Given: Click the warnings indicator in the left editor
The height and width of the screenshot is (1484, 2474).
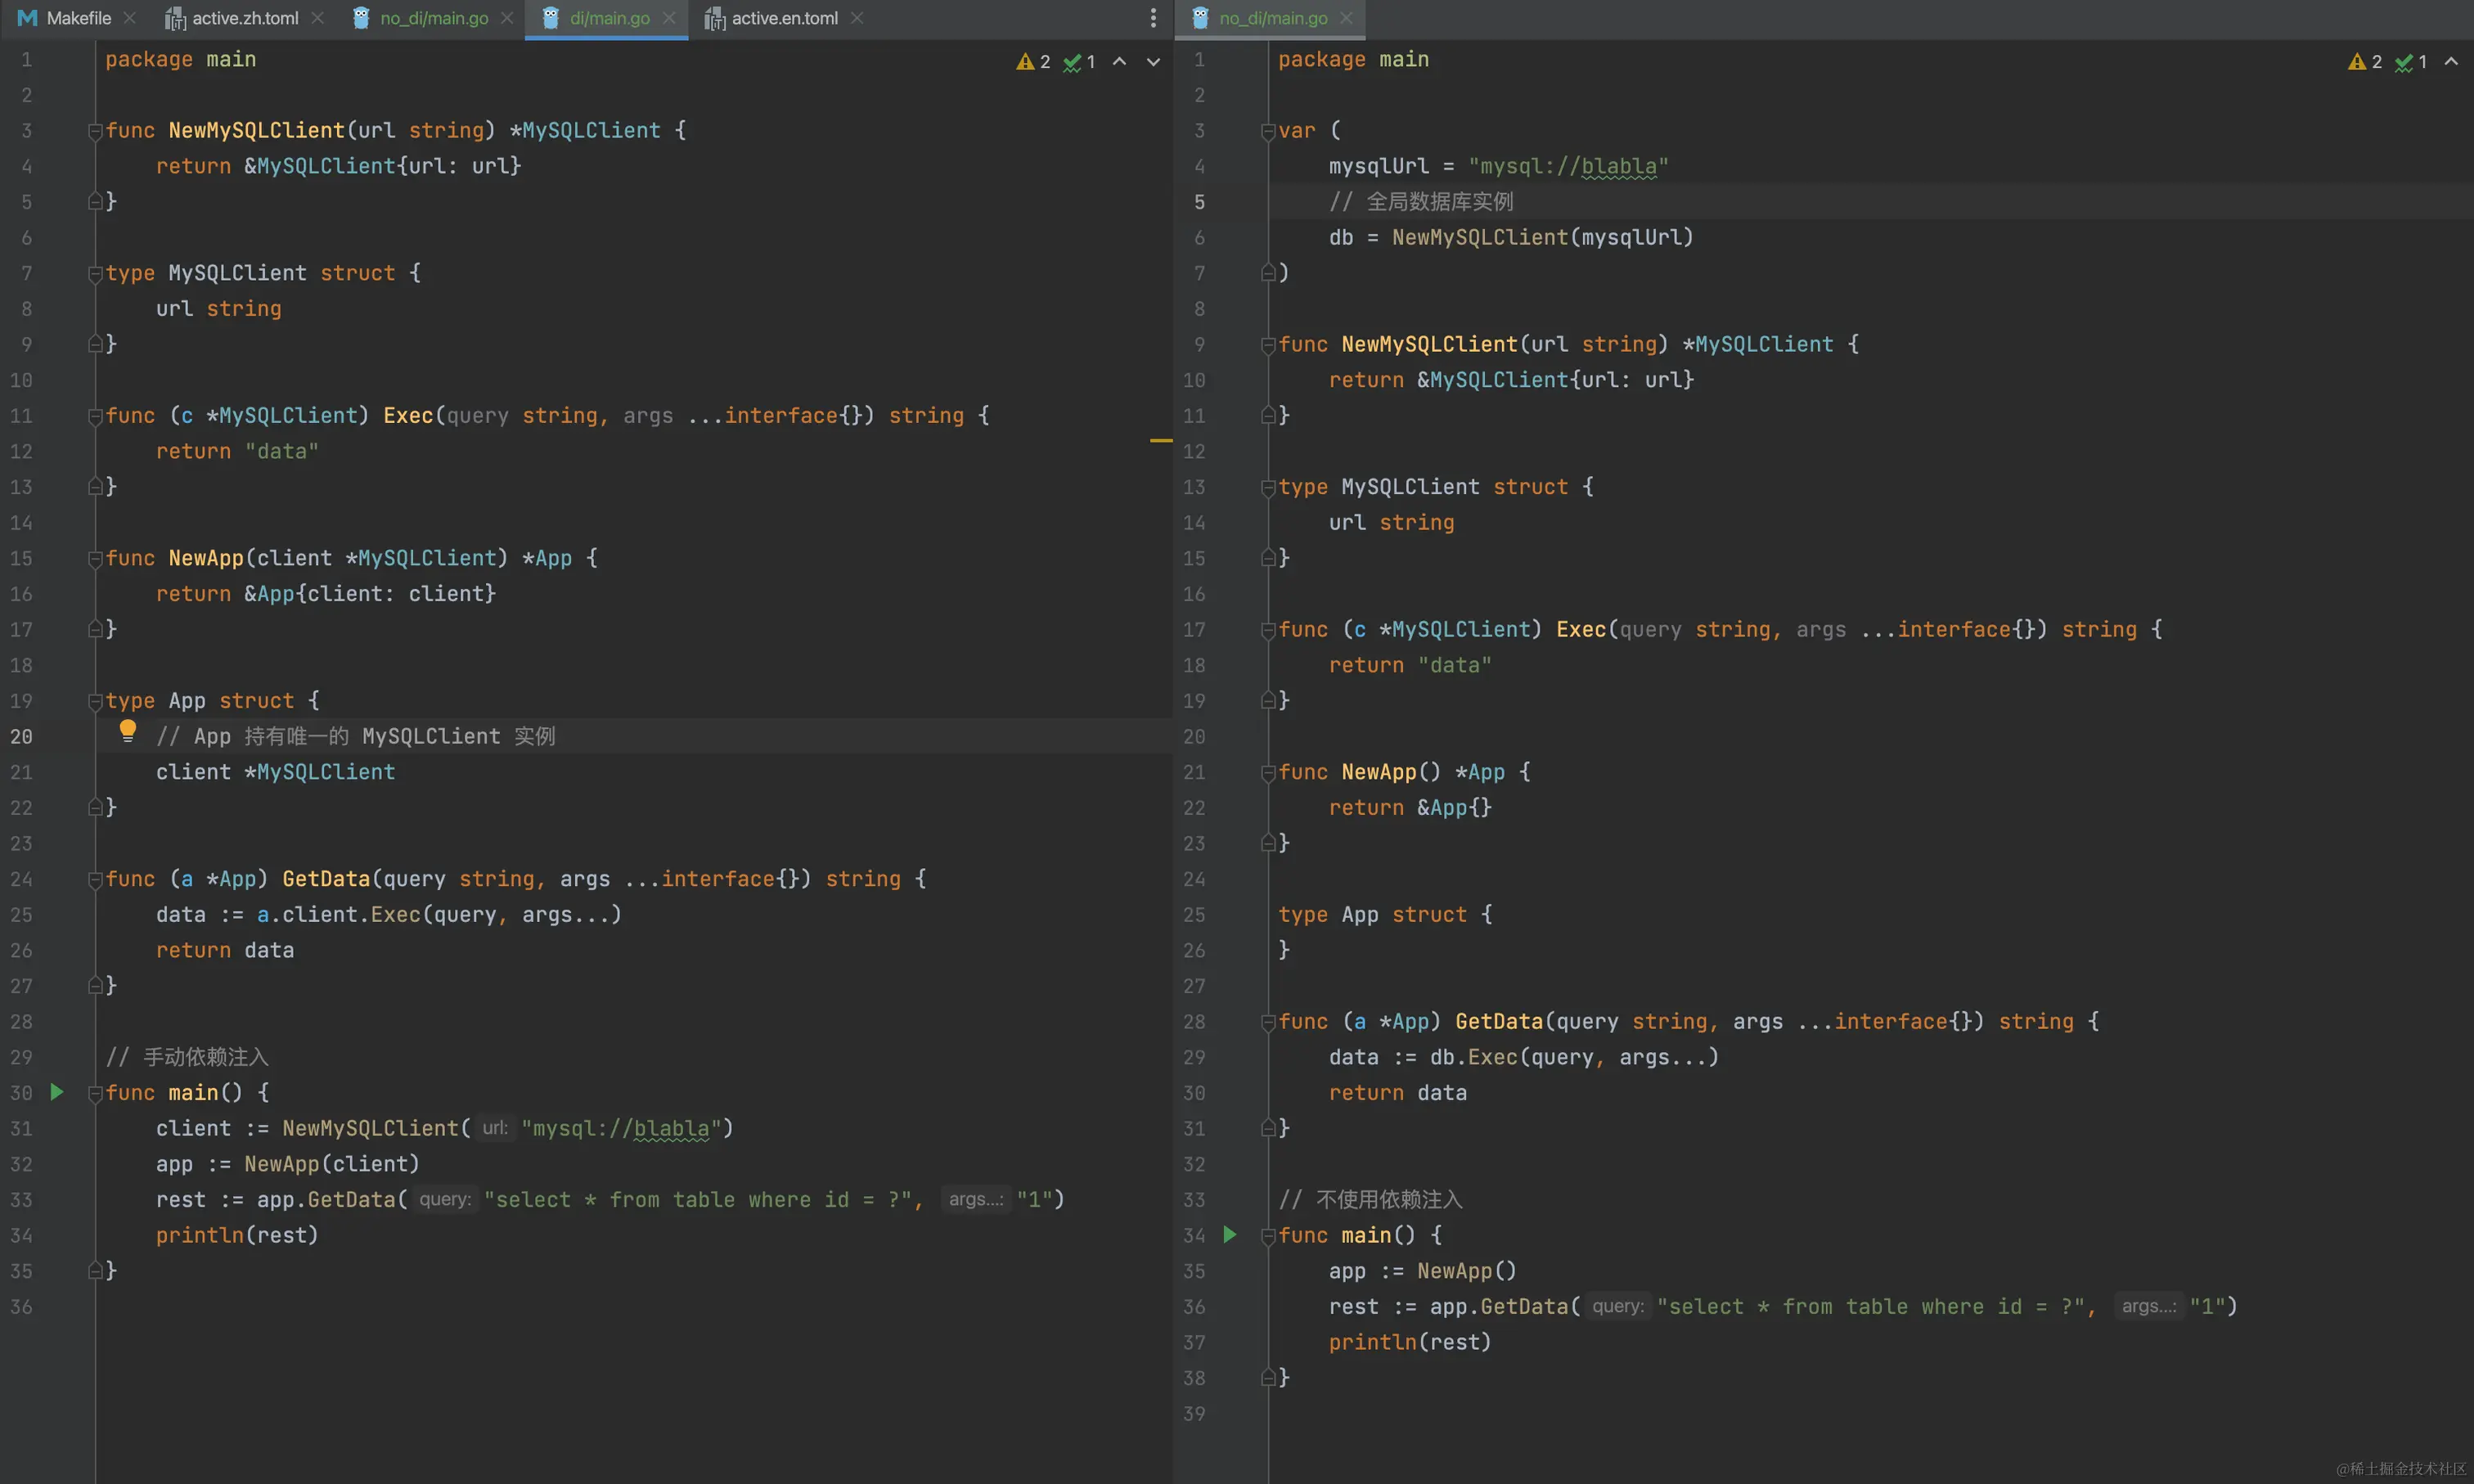Looking at the screenshot, I should [x=1033, y=62].
